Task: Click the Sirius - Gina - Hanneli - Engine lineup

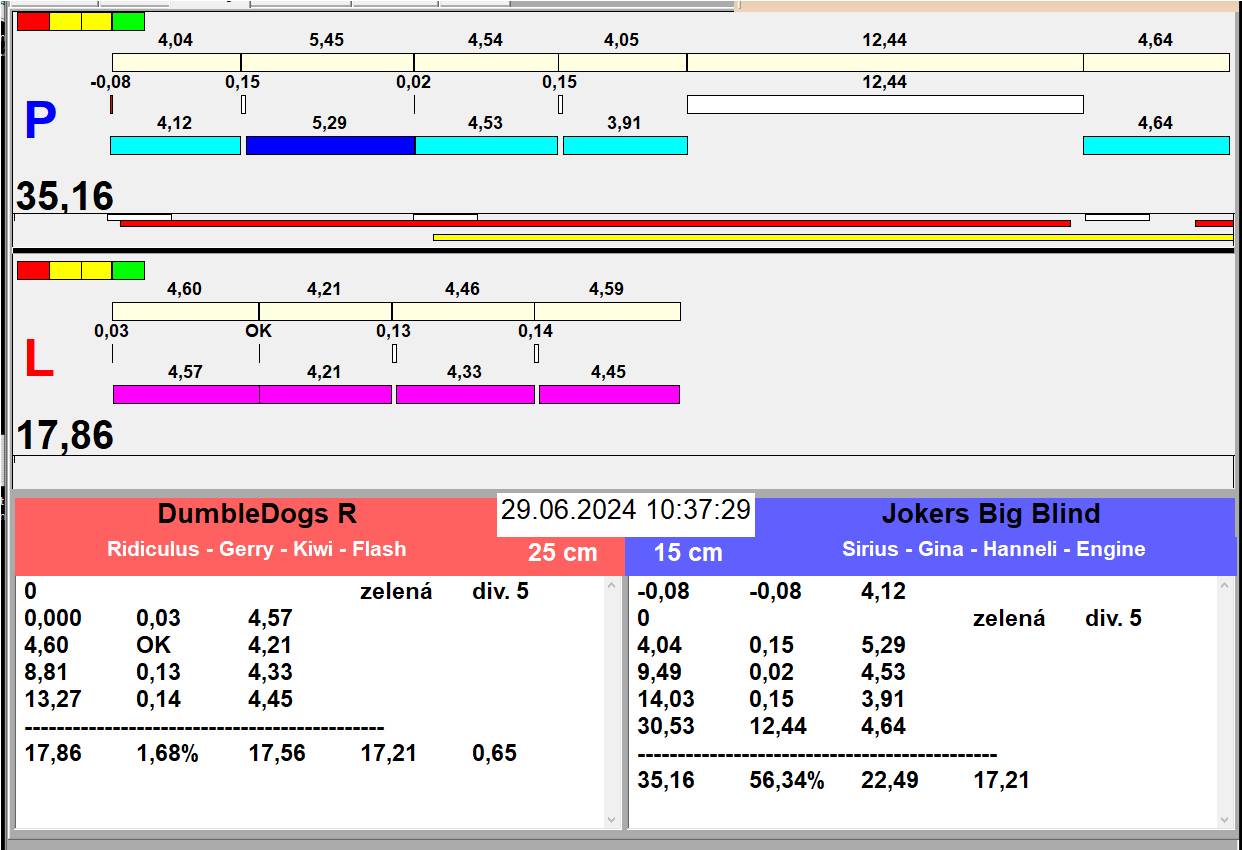Action: coord(994,549)
